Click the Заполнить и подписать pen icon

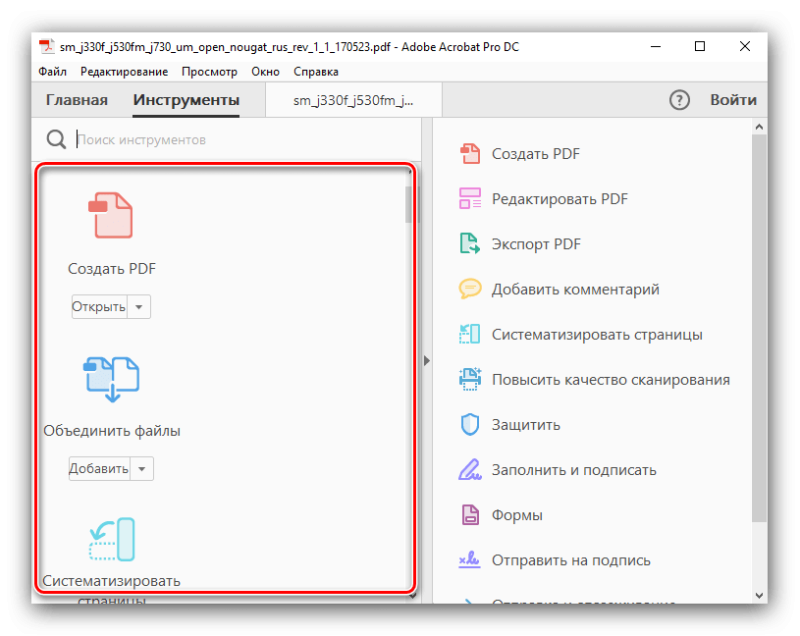pos(470,470)
